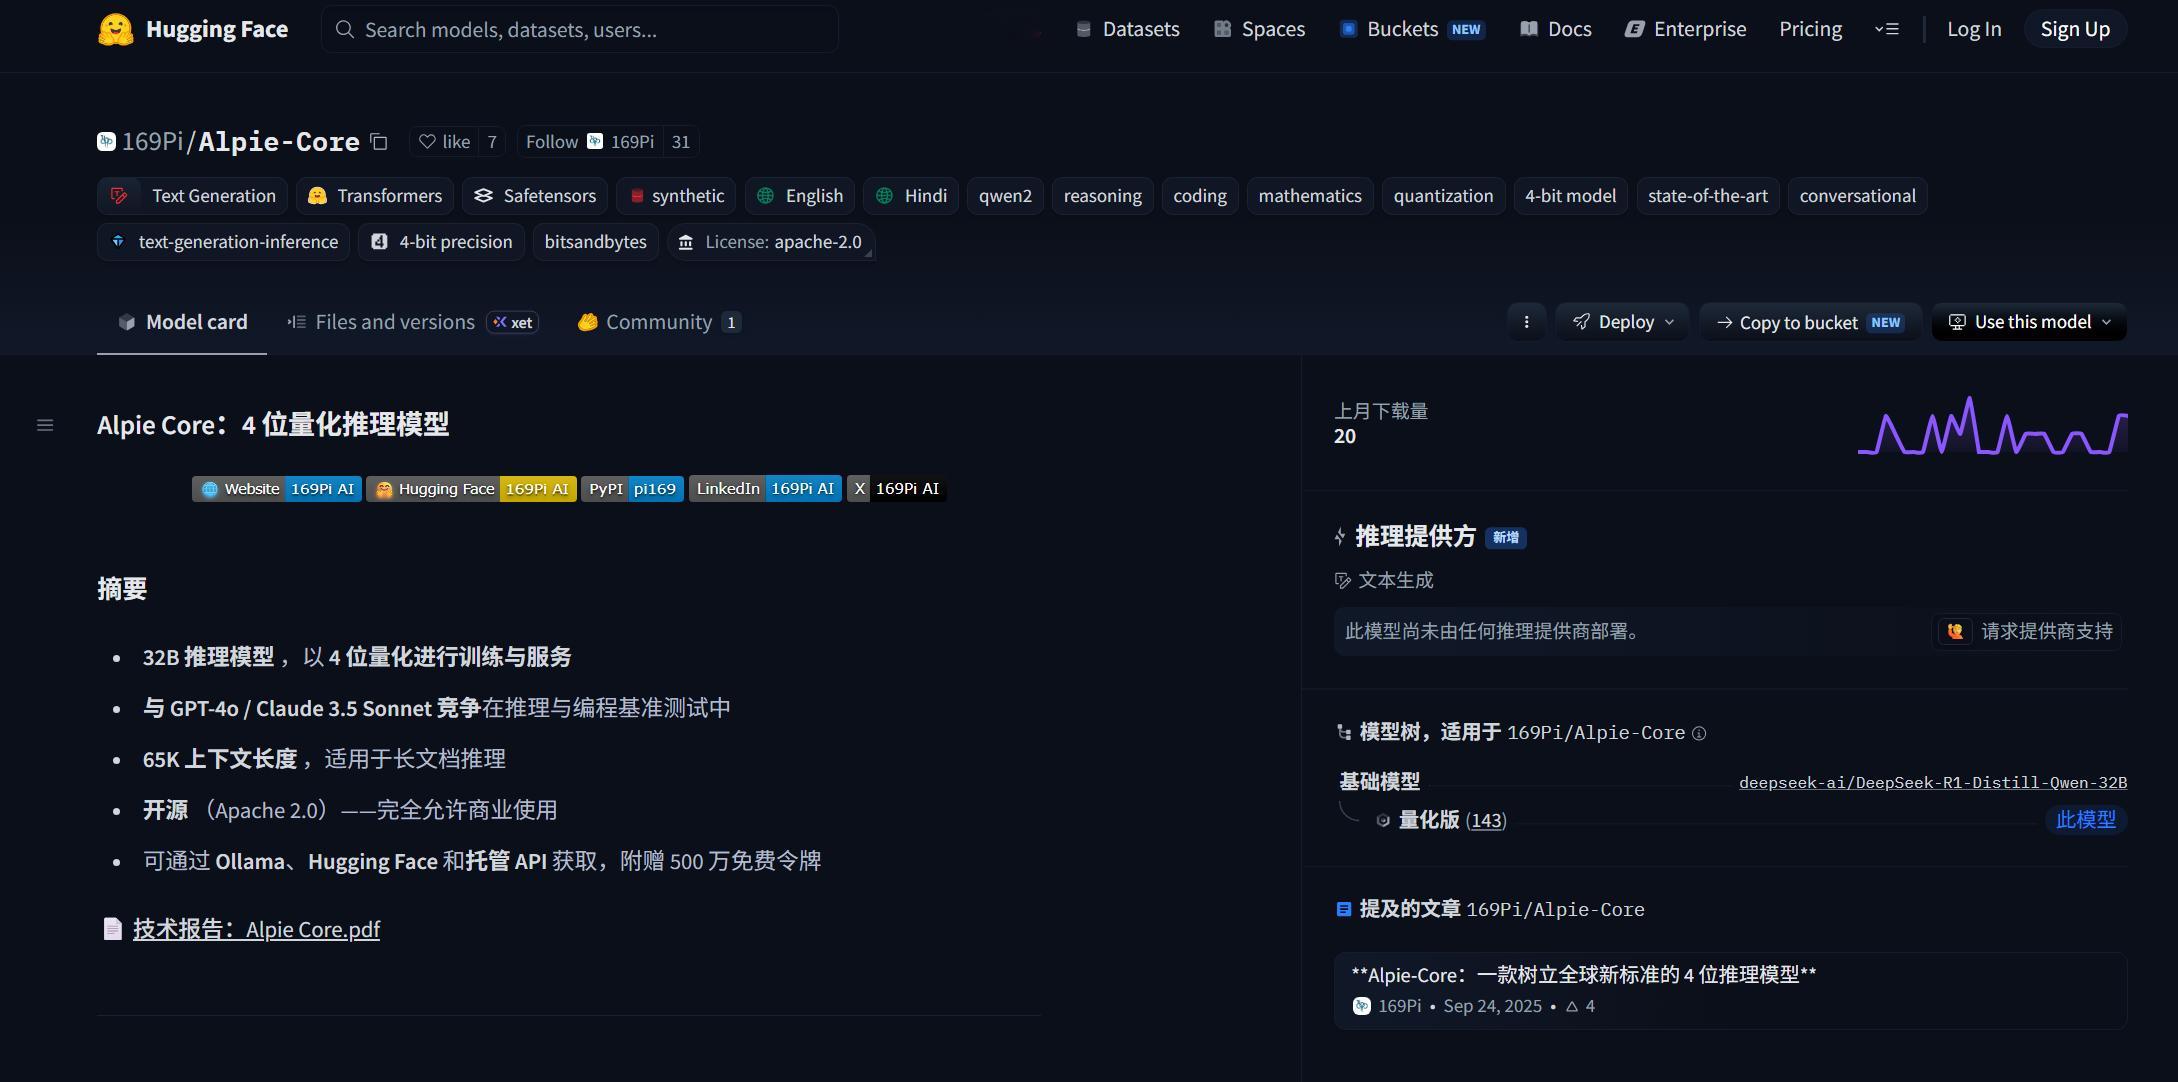The height and width of the screenshot is (1082, 2178).
Task: Click the coding tag
Action: click(x=1200, y=196)
